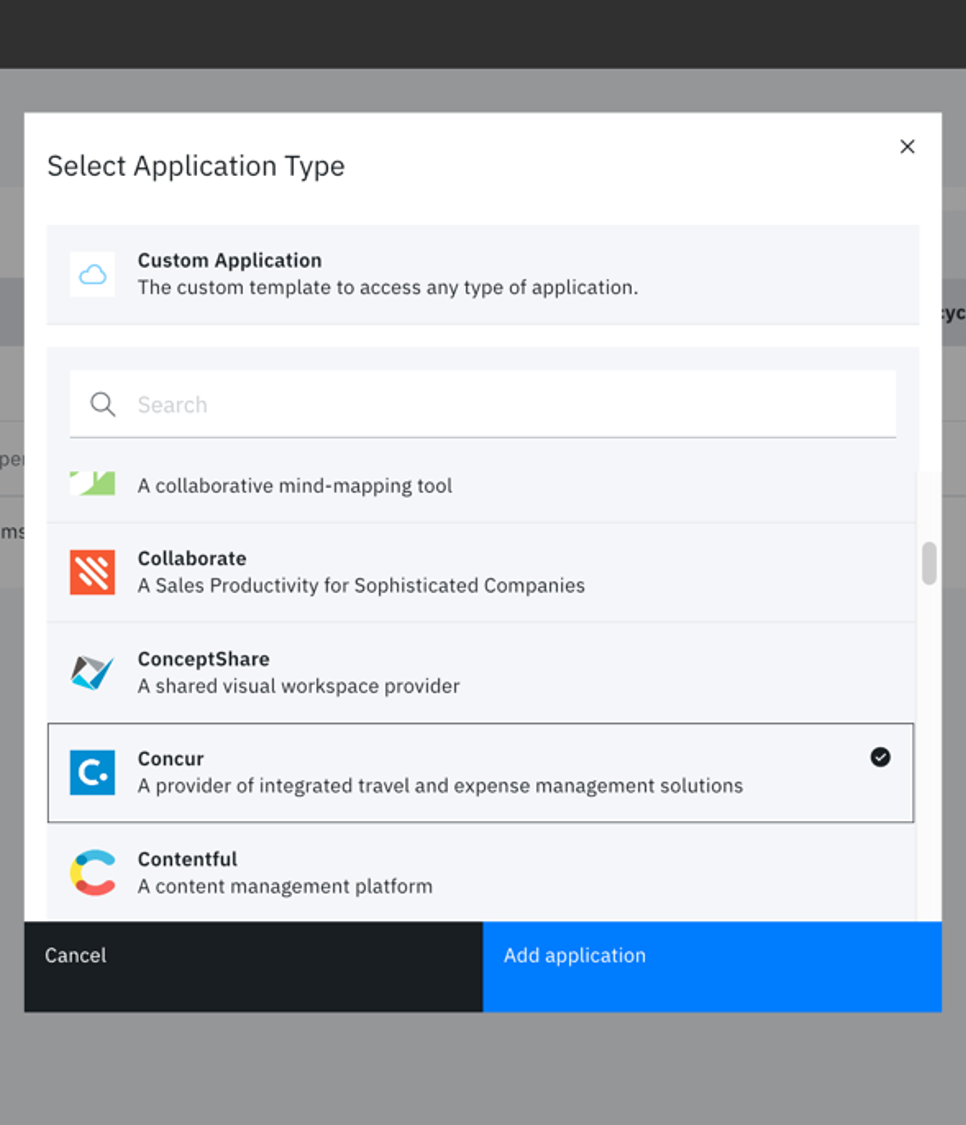The height and width of the screenshot is (1125, 966).
Task: Click the Collaborate orange logo icon
Action: click(93, 573)
